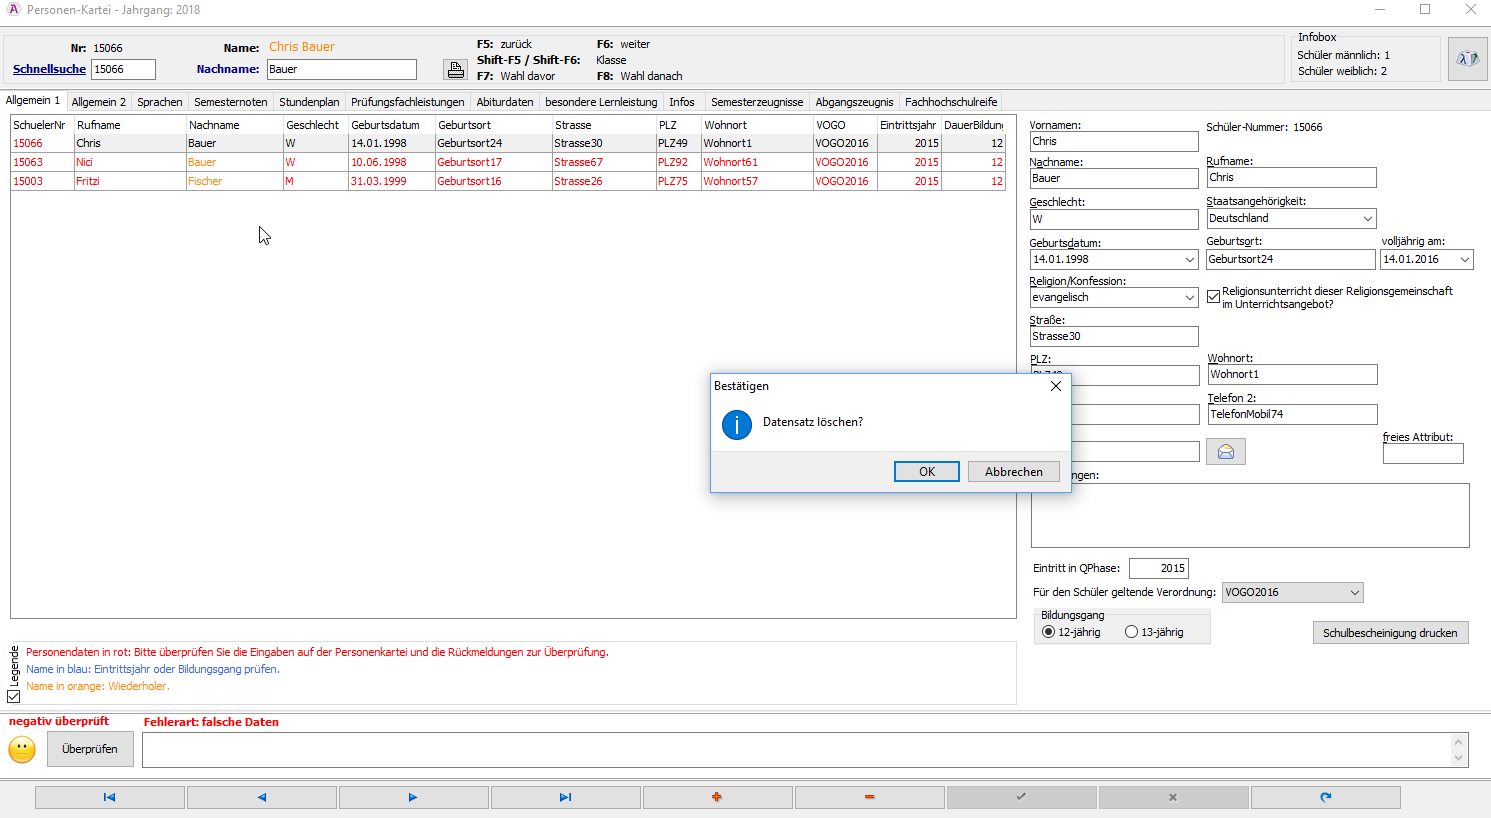1491x818 pixels.
Task: Click Schulbescheinigung drucken button
Action: pos(1390,633)
